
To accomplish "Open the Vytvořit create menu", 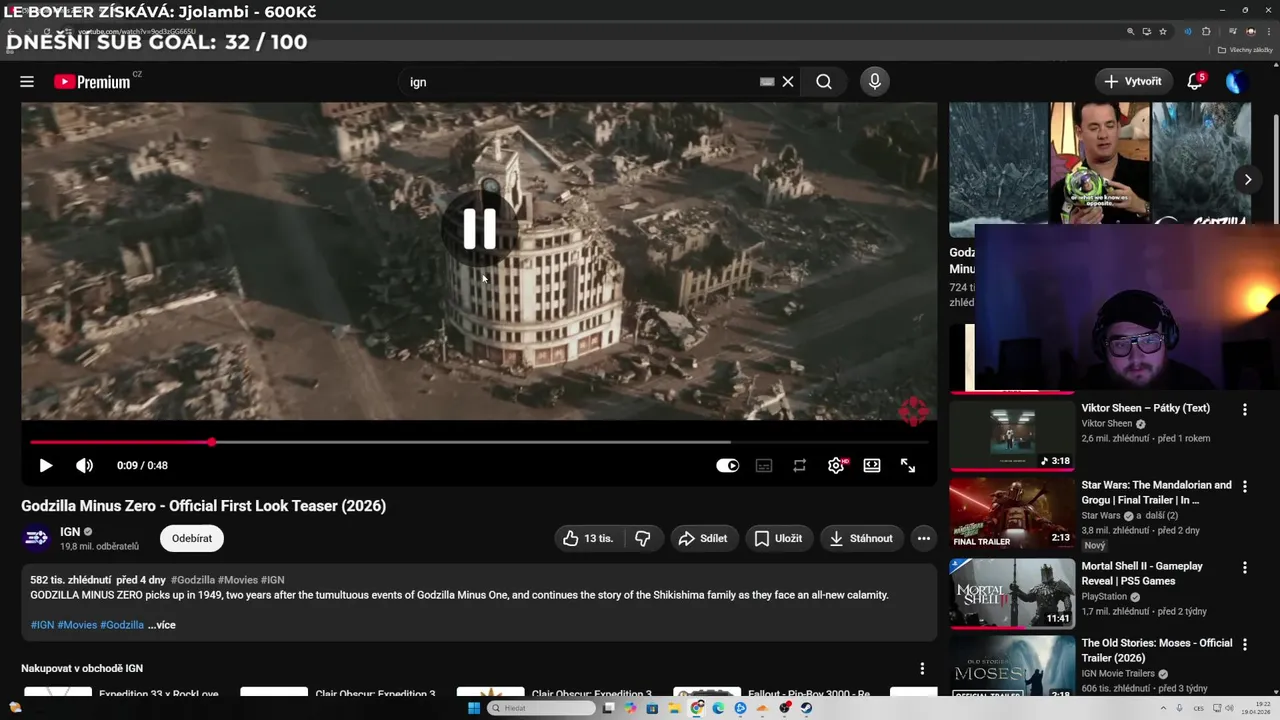I will [1134, 82].
